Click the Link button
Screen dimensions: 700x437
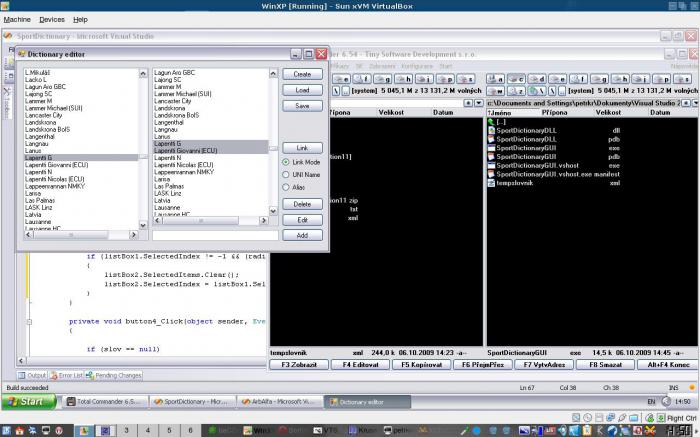(302, 148)
